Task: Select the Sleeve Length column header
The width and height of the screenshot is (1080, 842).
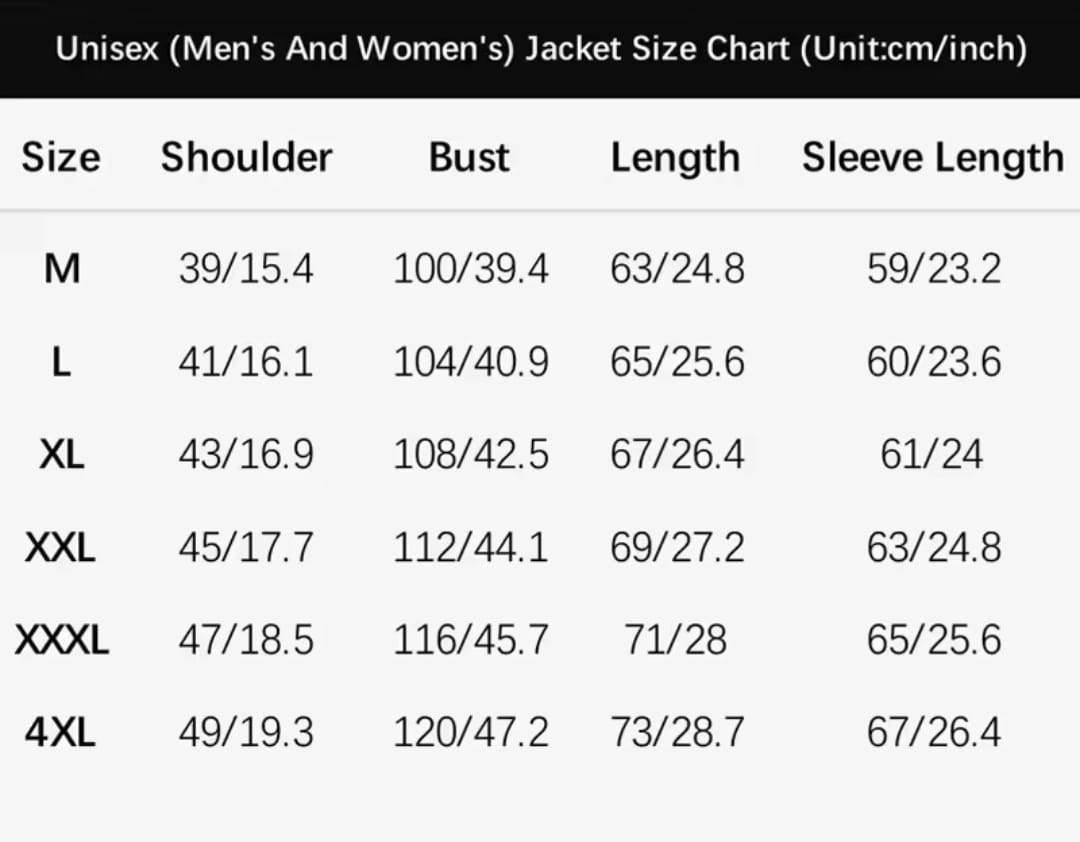Action: [x=932, y=158]
